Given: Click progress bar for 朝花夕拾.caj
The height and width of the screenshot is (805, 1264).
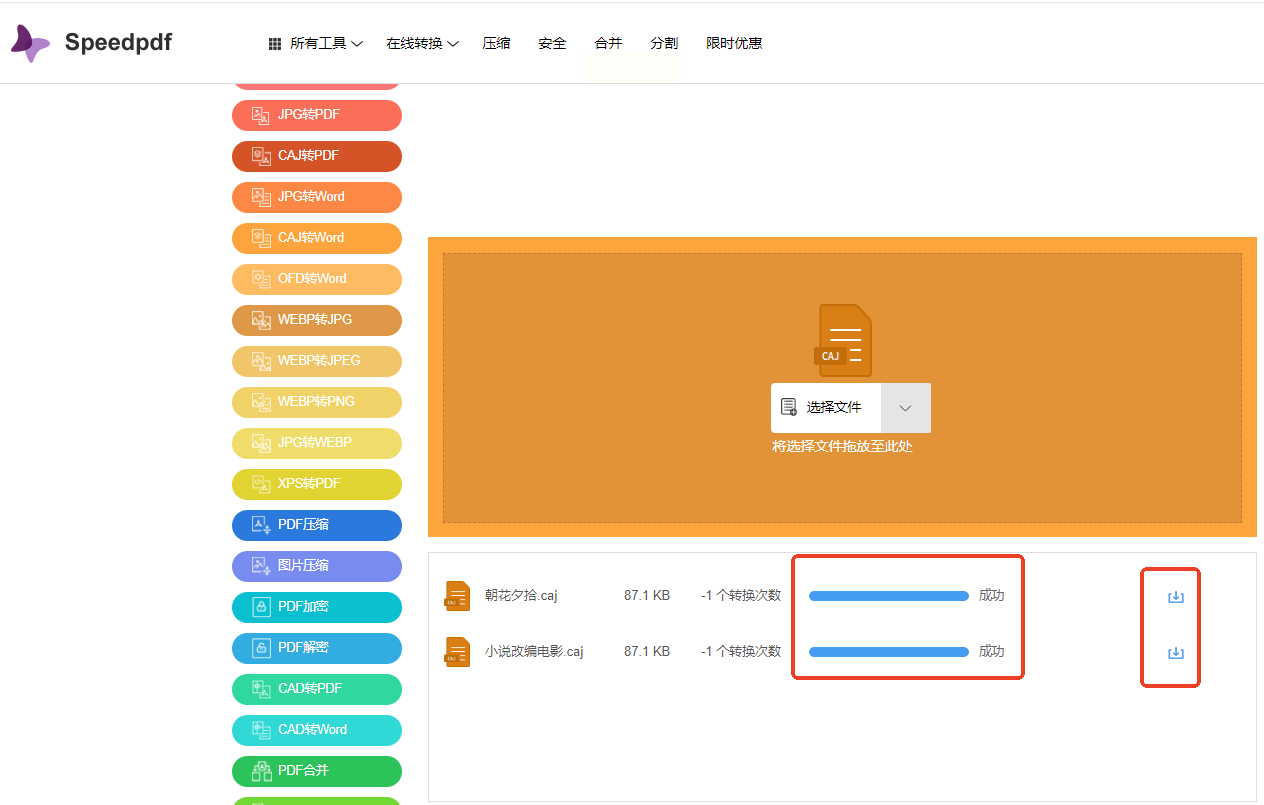Looking at the screenshot, I should 888,596.
